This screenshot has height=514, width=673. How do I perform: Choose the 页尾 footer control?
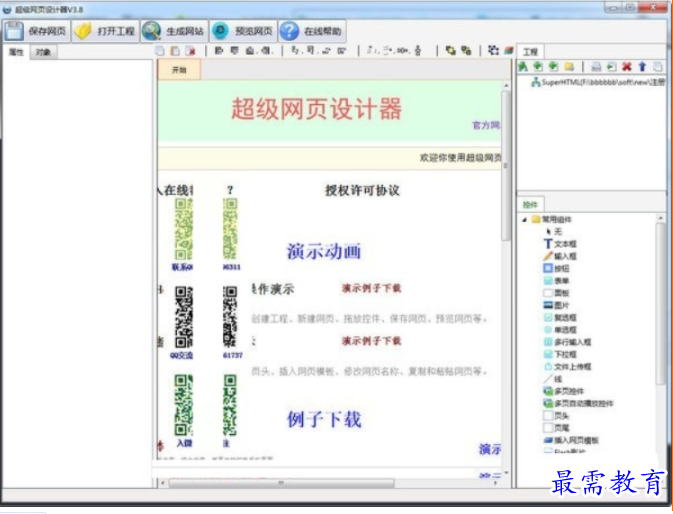[556, 428]
